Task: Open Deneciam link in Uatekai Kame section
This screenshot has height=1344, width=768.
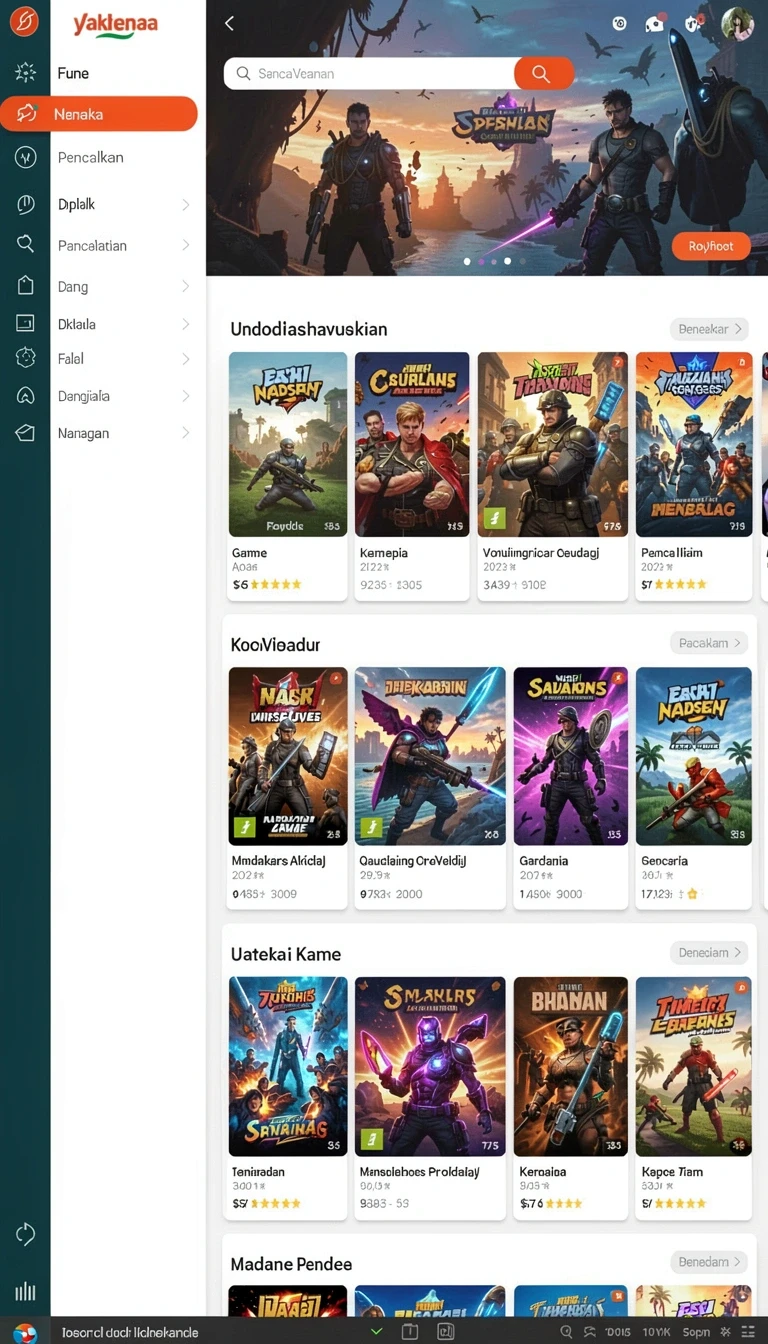Action: pos(709,952)
